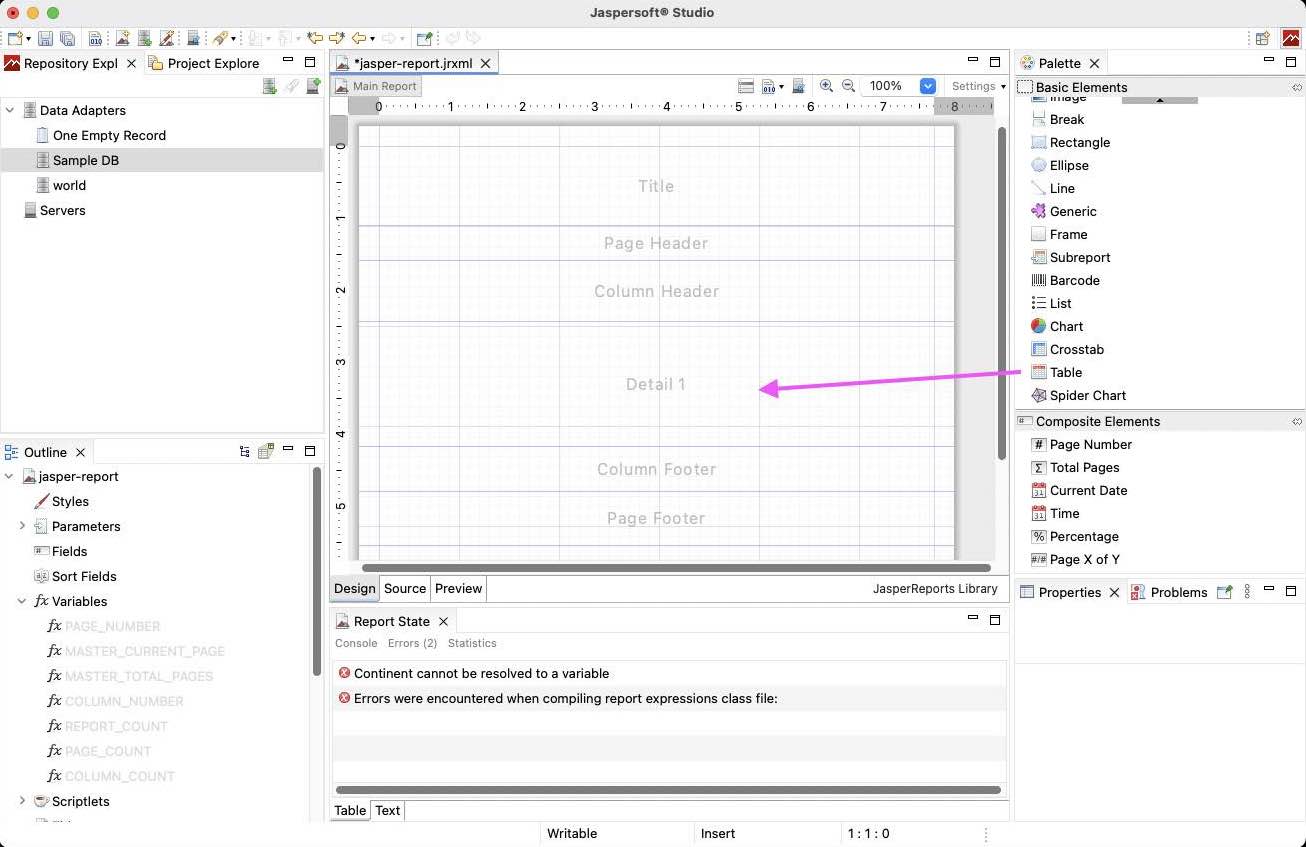This screenshot has height=847, width=1306.
Task: Select the Chart element in Palette
Action: pyautogui.click(x=1057, y=326)
